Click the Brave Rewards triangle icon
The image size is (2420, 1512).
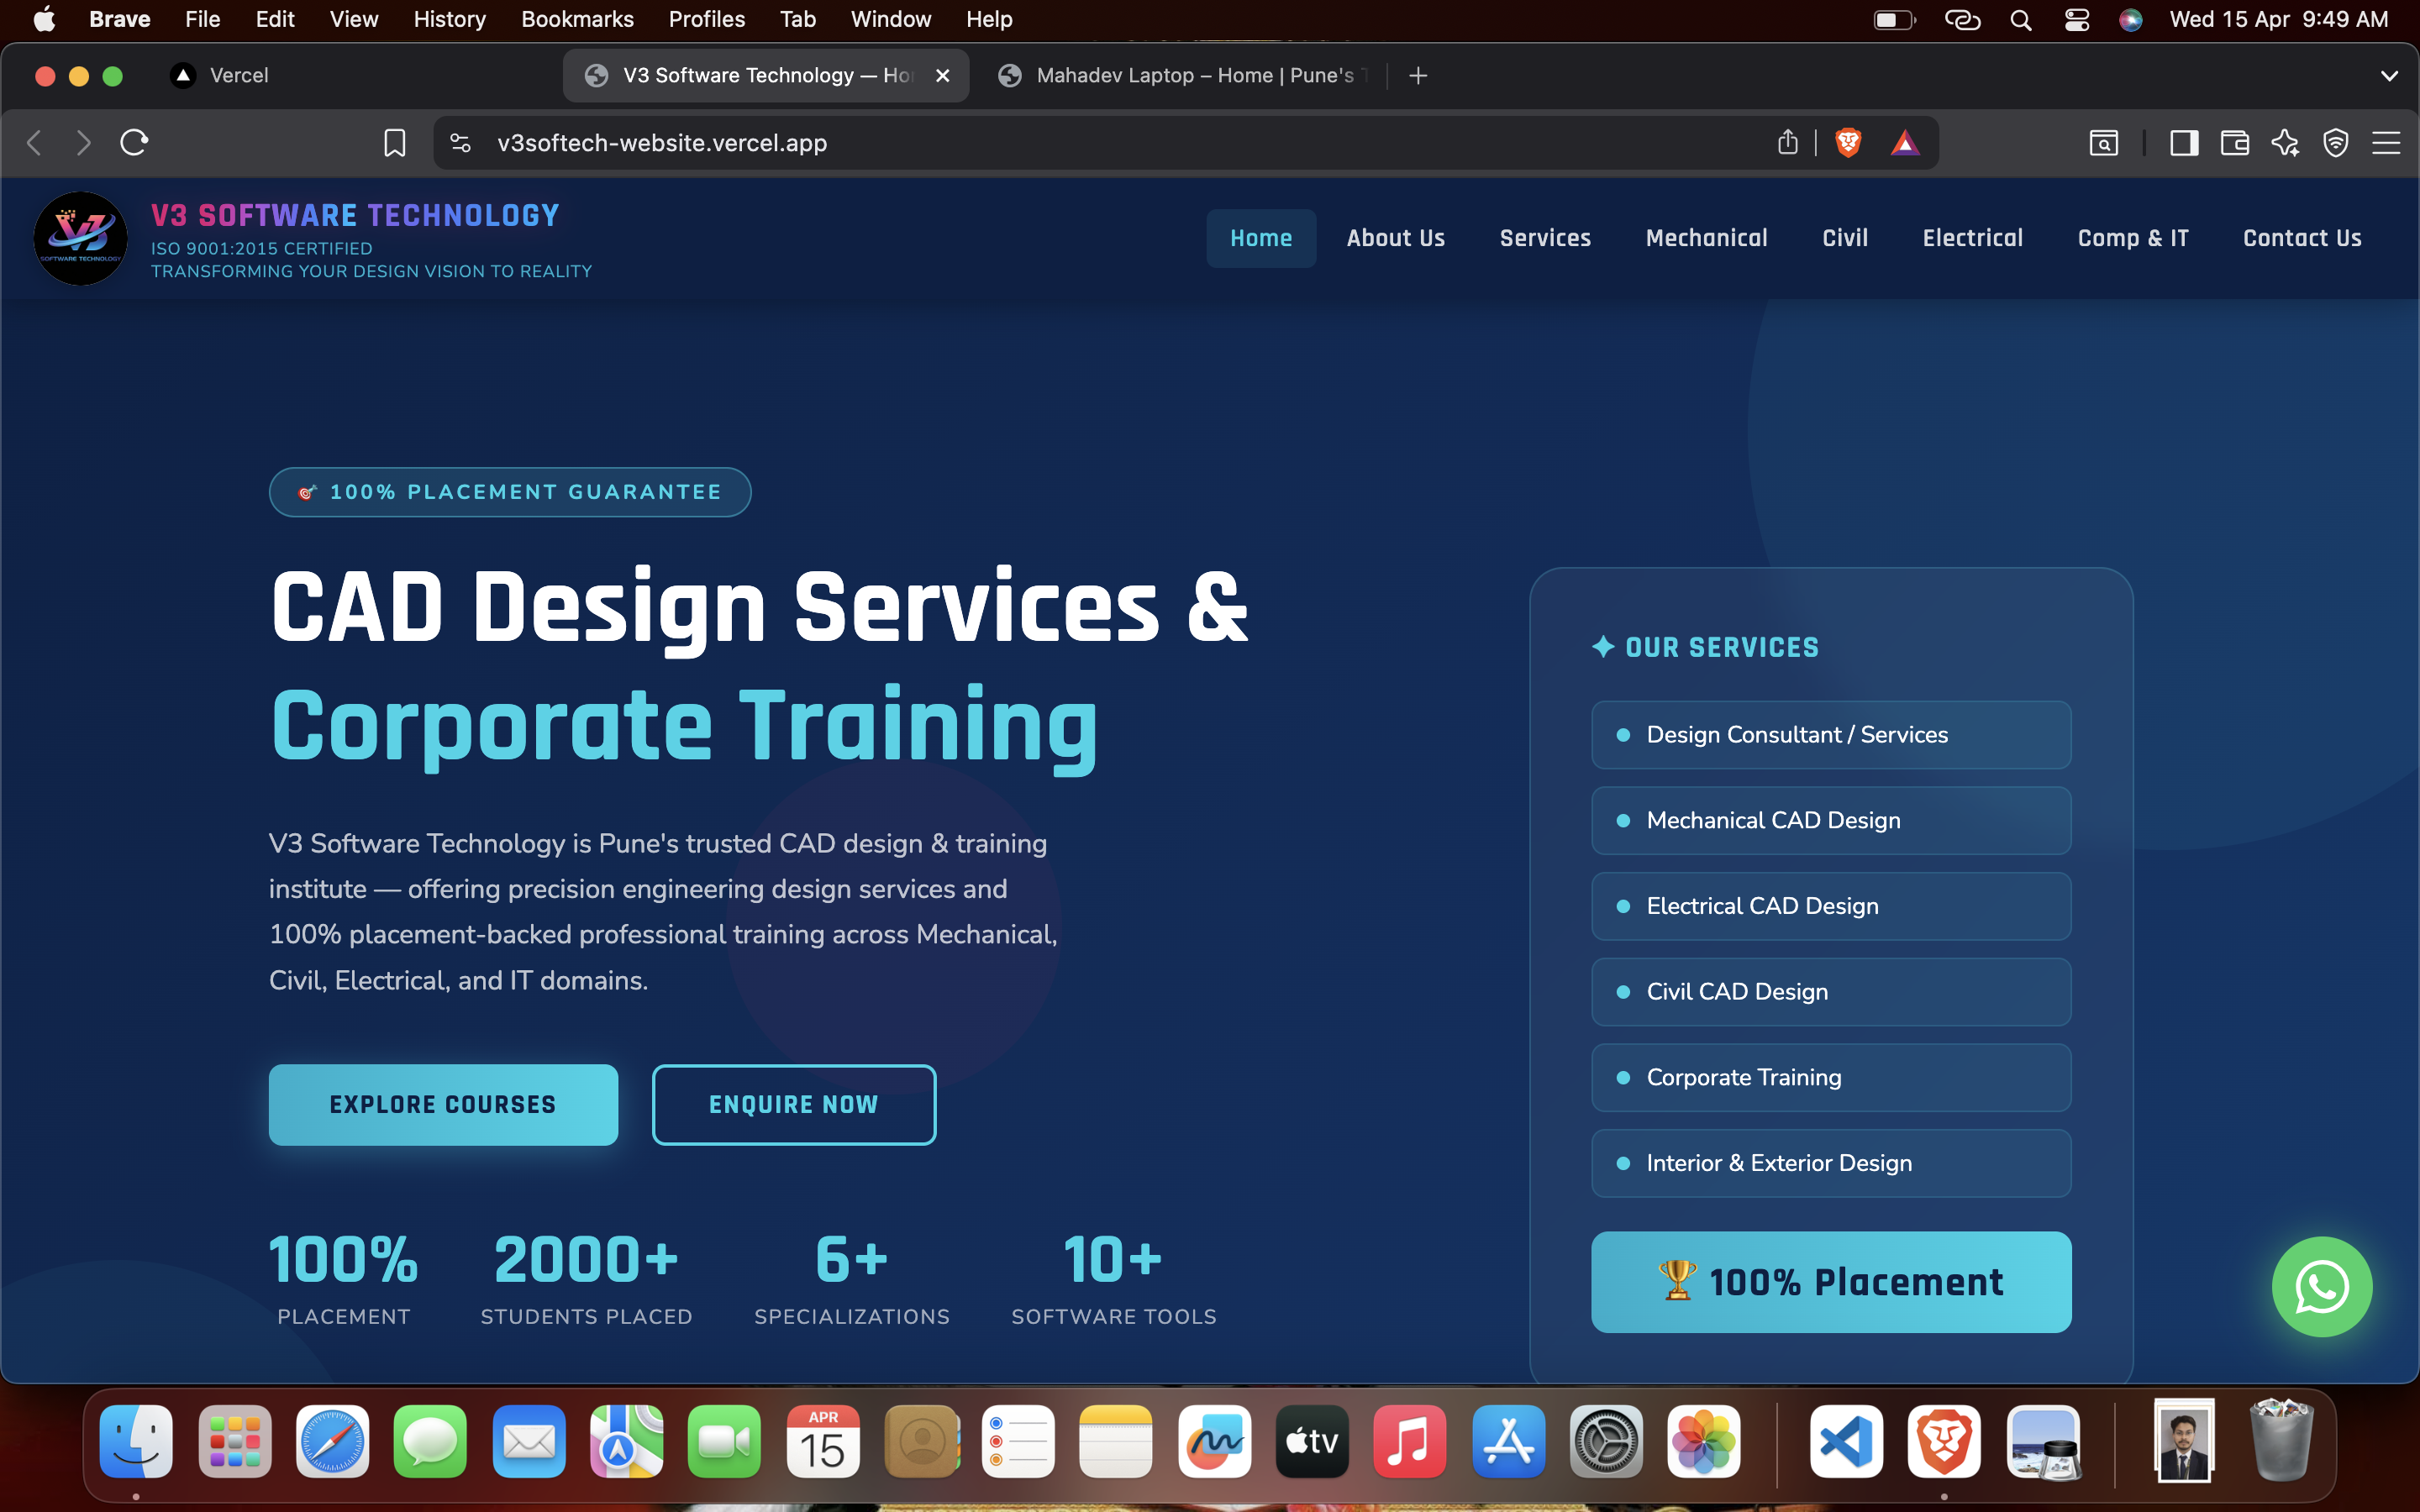[1905, 143]
